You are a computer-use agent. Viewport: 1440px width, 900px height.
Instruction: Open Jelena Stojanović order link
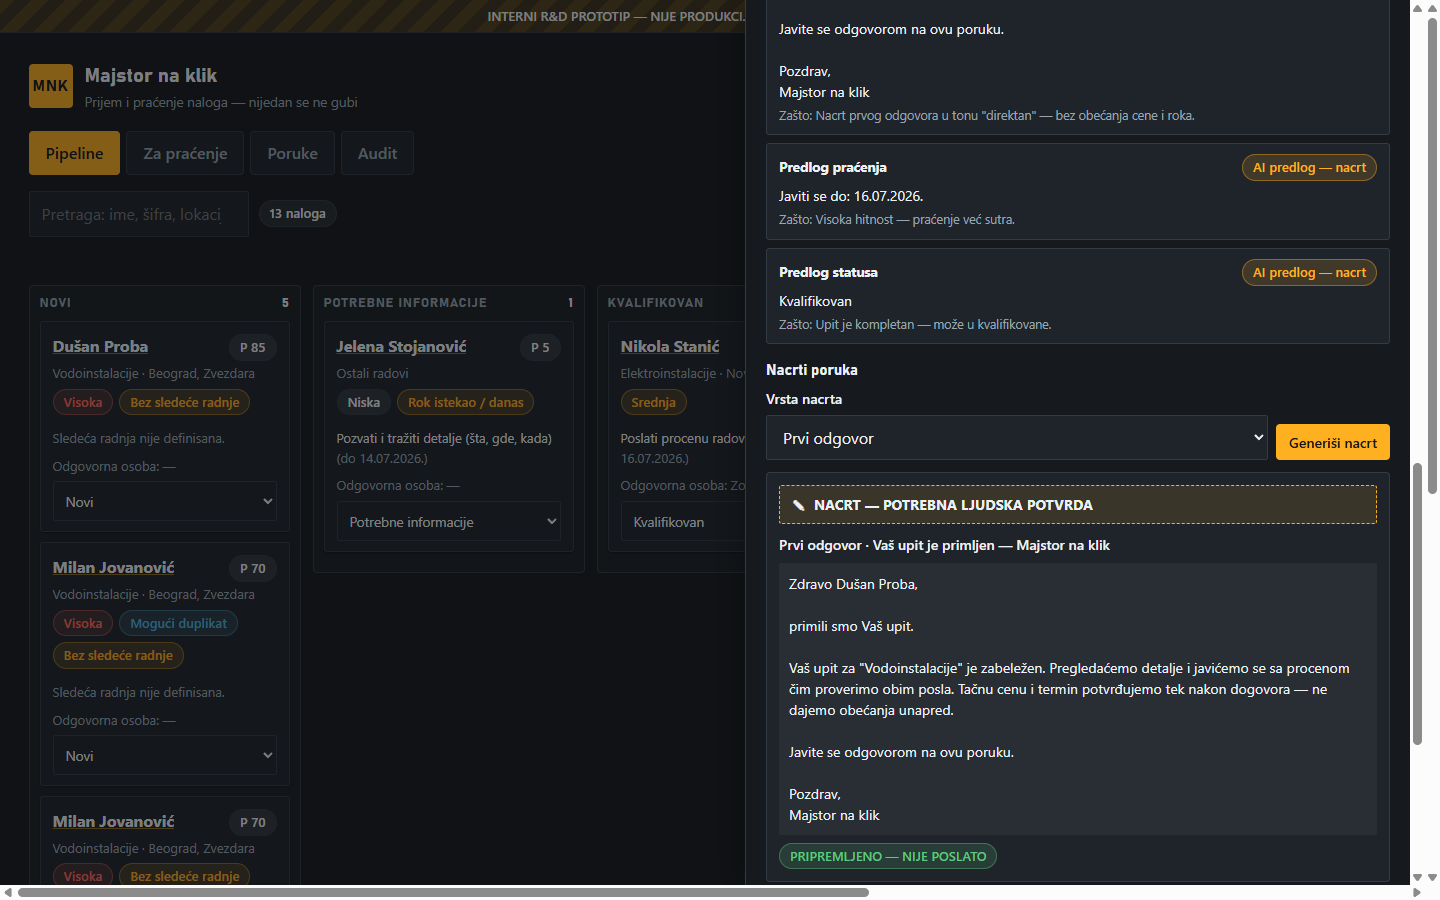point(401,346)
